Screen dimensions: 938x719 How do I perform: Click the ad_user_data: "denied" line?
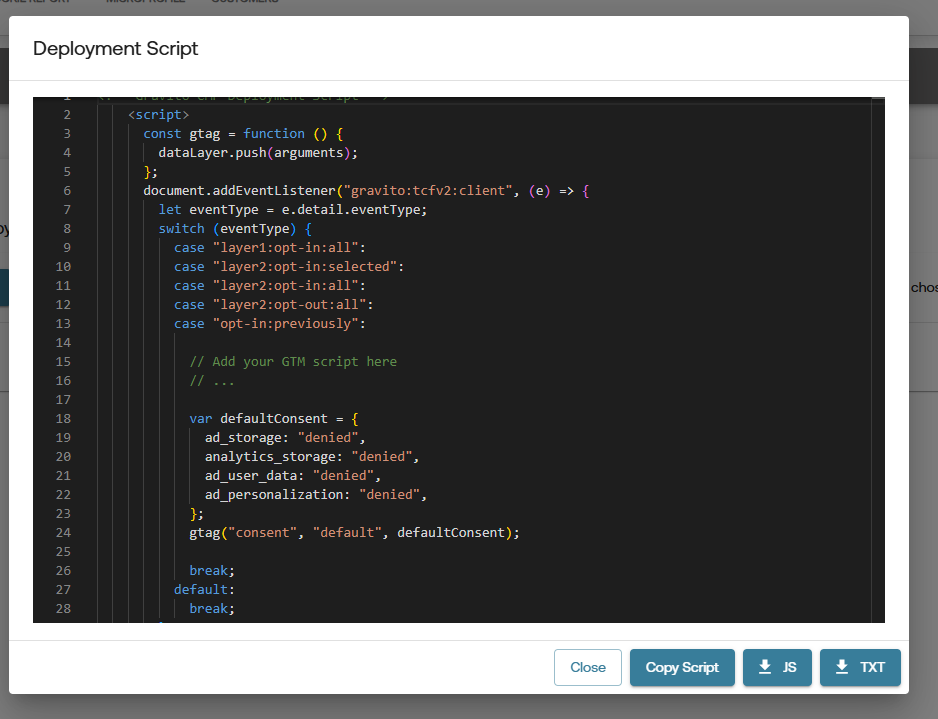point(293,476)
